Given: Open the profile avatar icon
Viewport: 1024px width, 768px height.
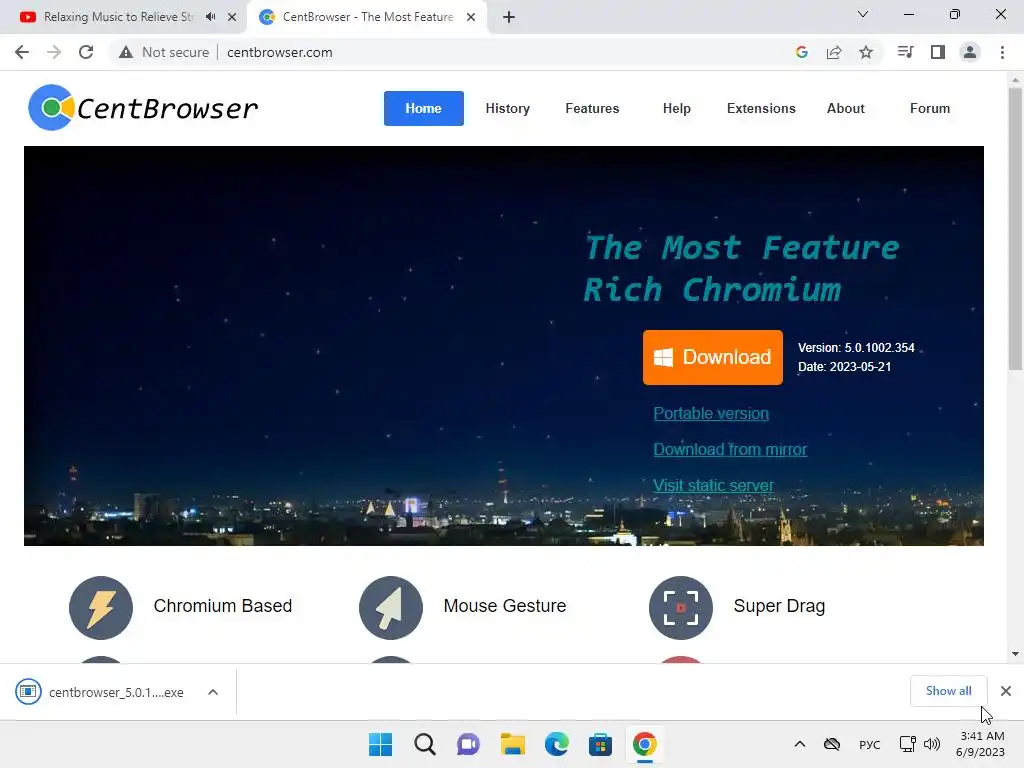Looking at the screenshot, I should [x=970, y=52].
